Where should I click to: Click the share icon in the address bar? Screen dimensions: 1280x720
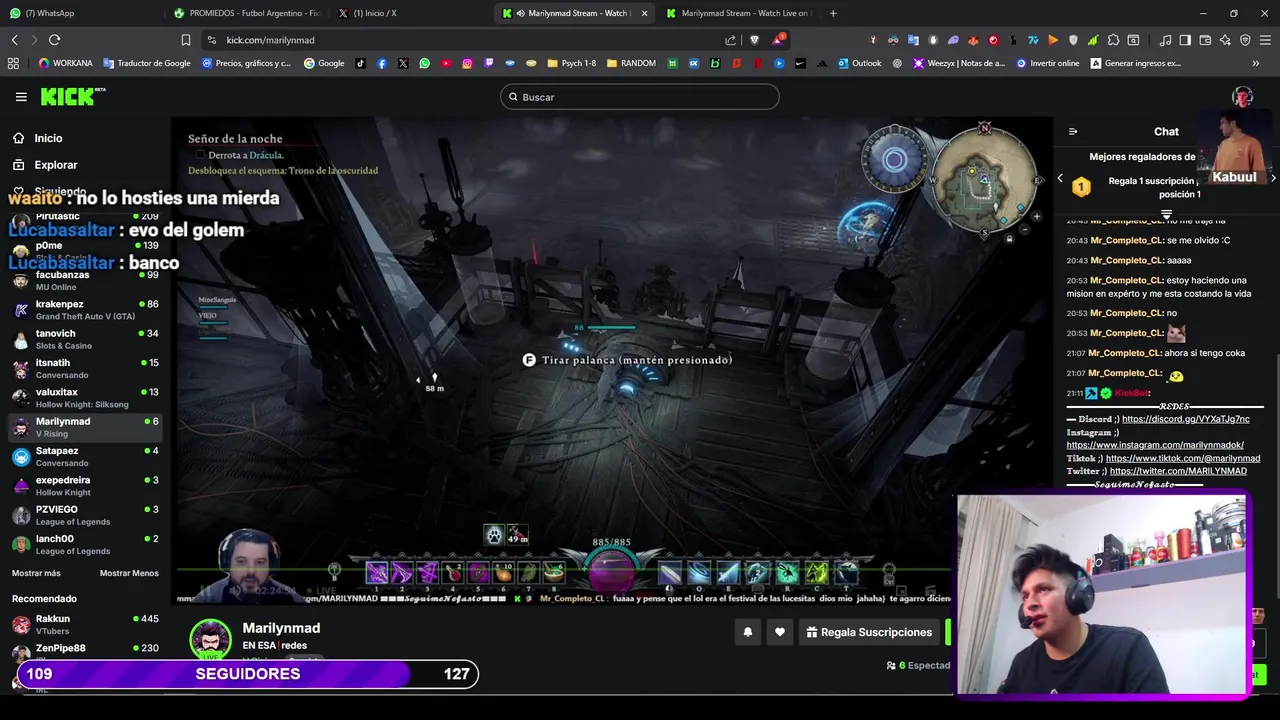click(x=730, y=40)
